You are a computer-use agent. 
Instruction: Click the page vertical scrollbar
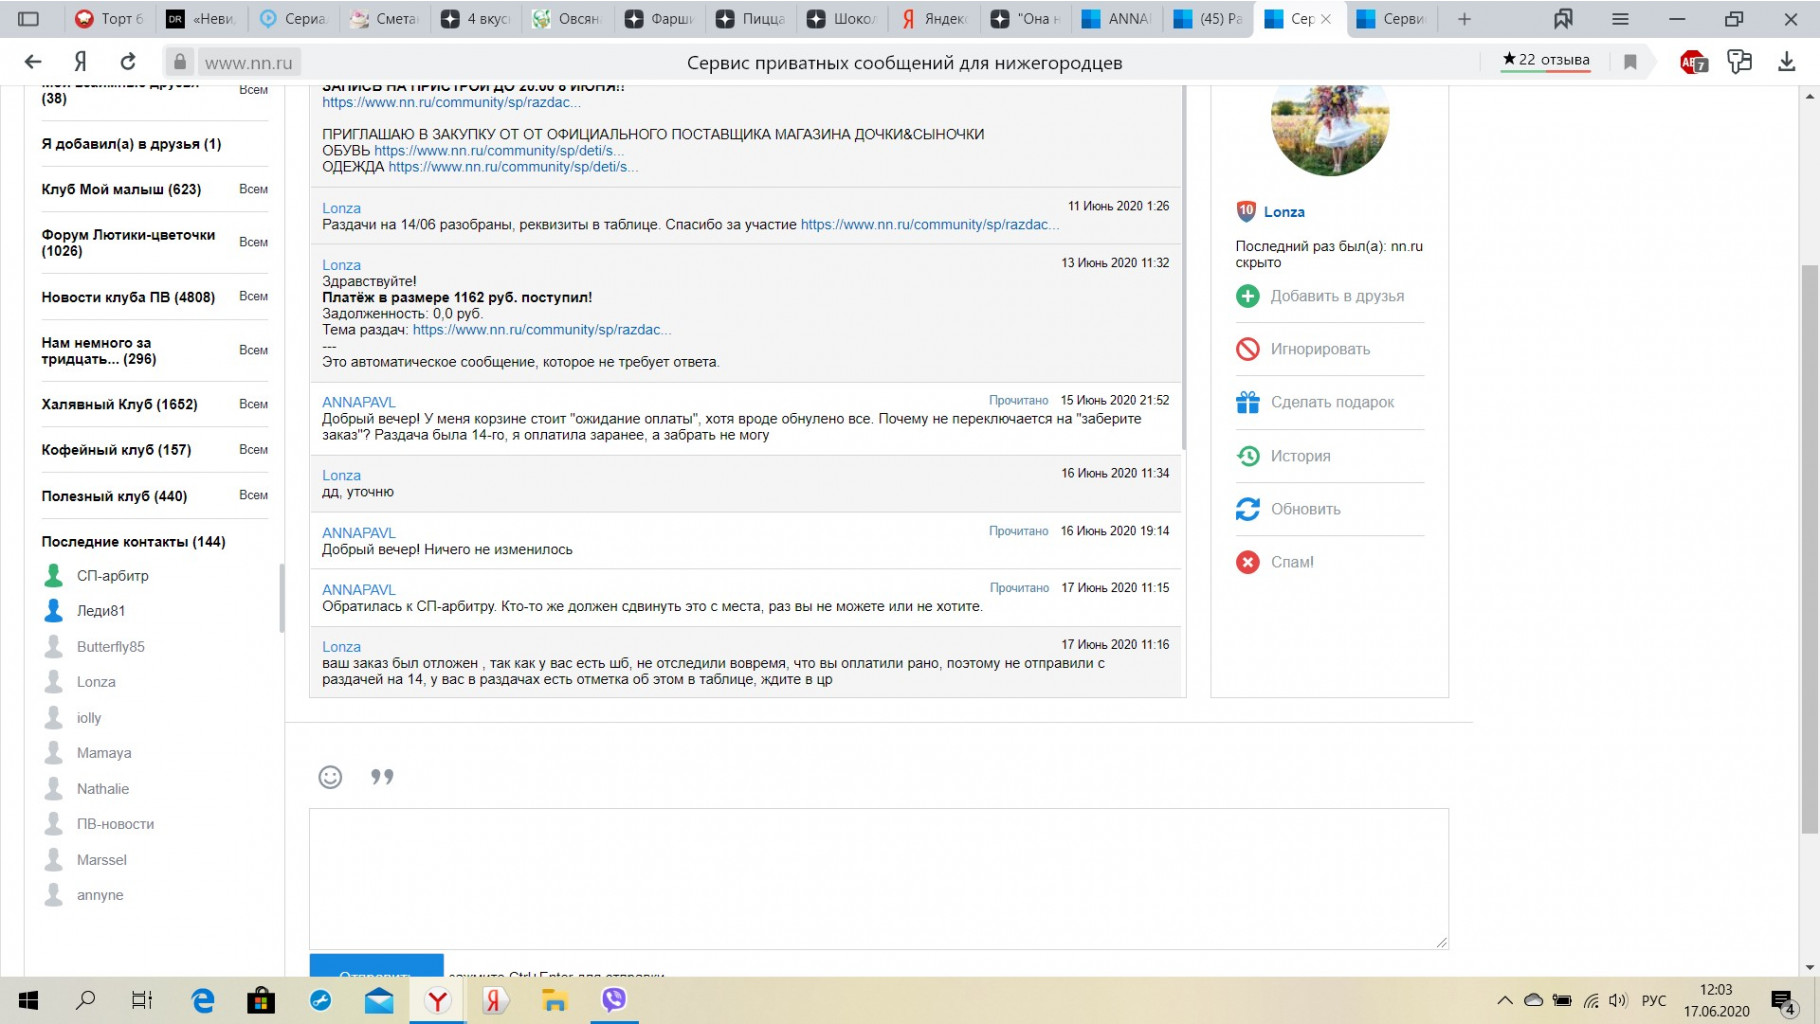[1809, 548]
